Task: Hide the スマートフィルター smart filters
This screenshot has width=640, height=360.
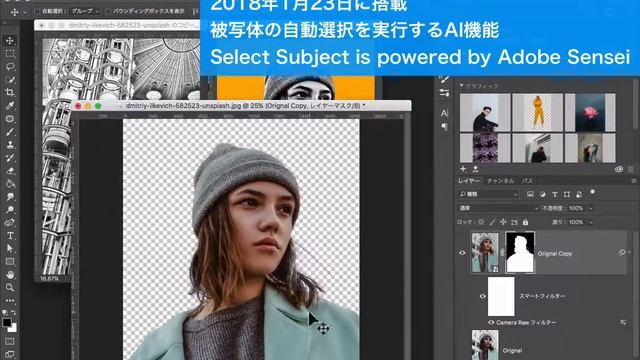Action: tap(482, 296)
